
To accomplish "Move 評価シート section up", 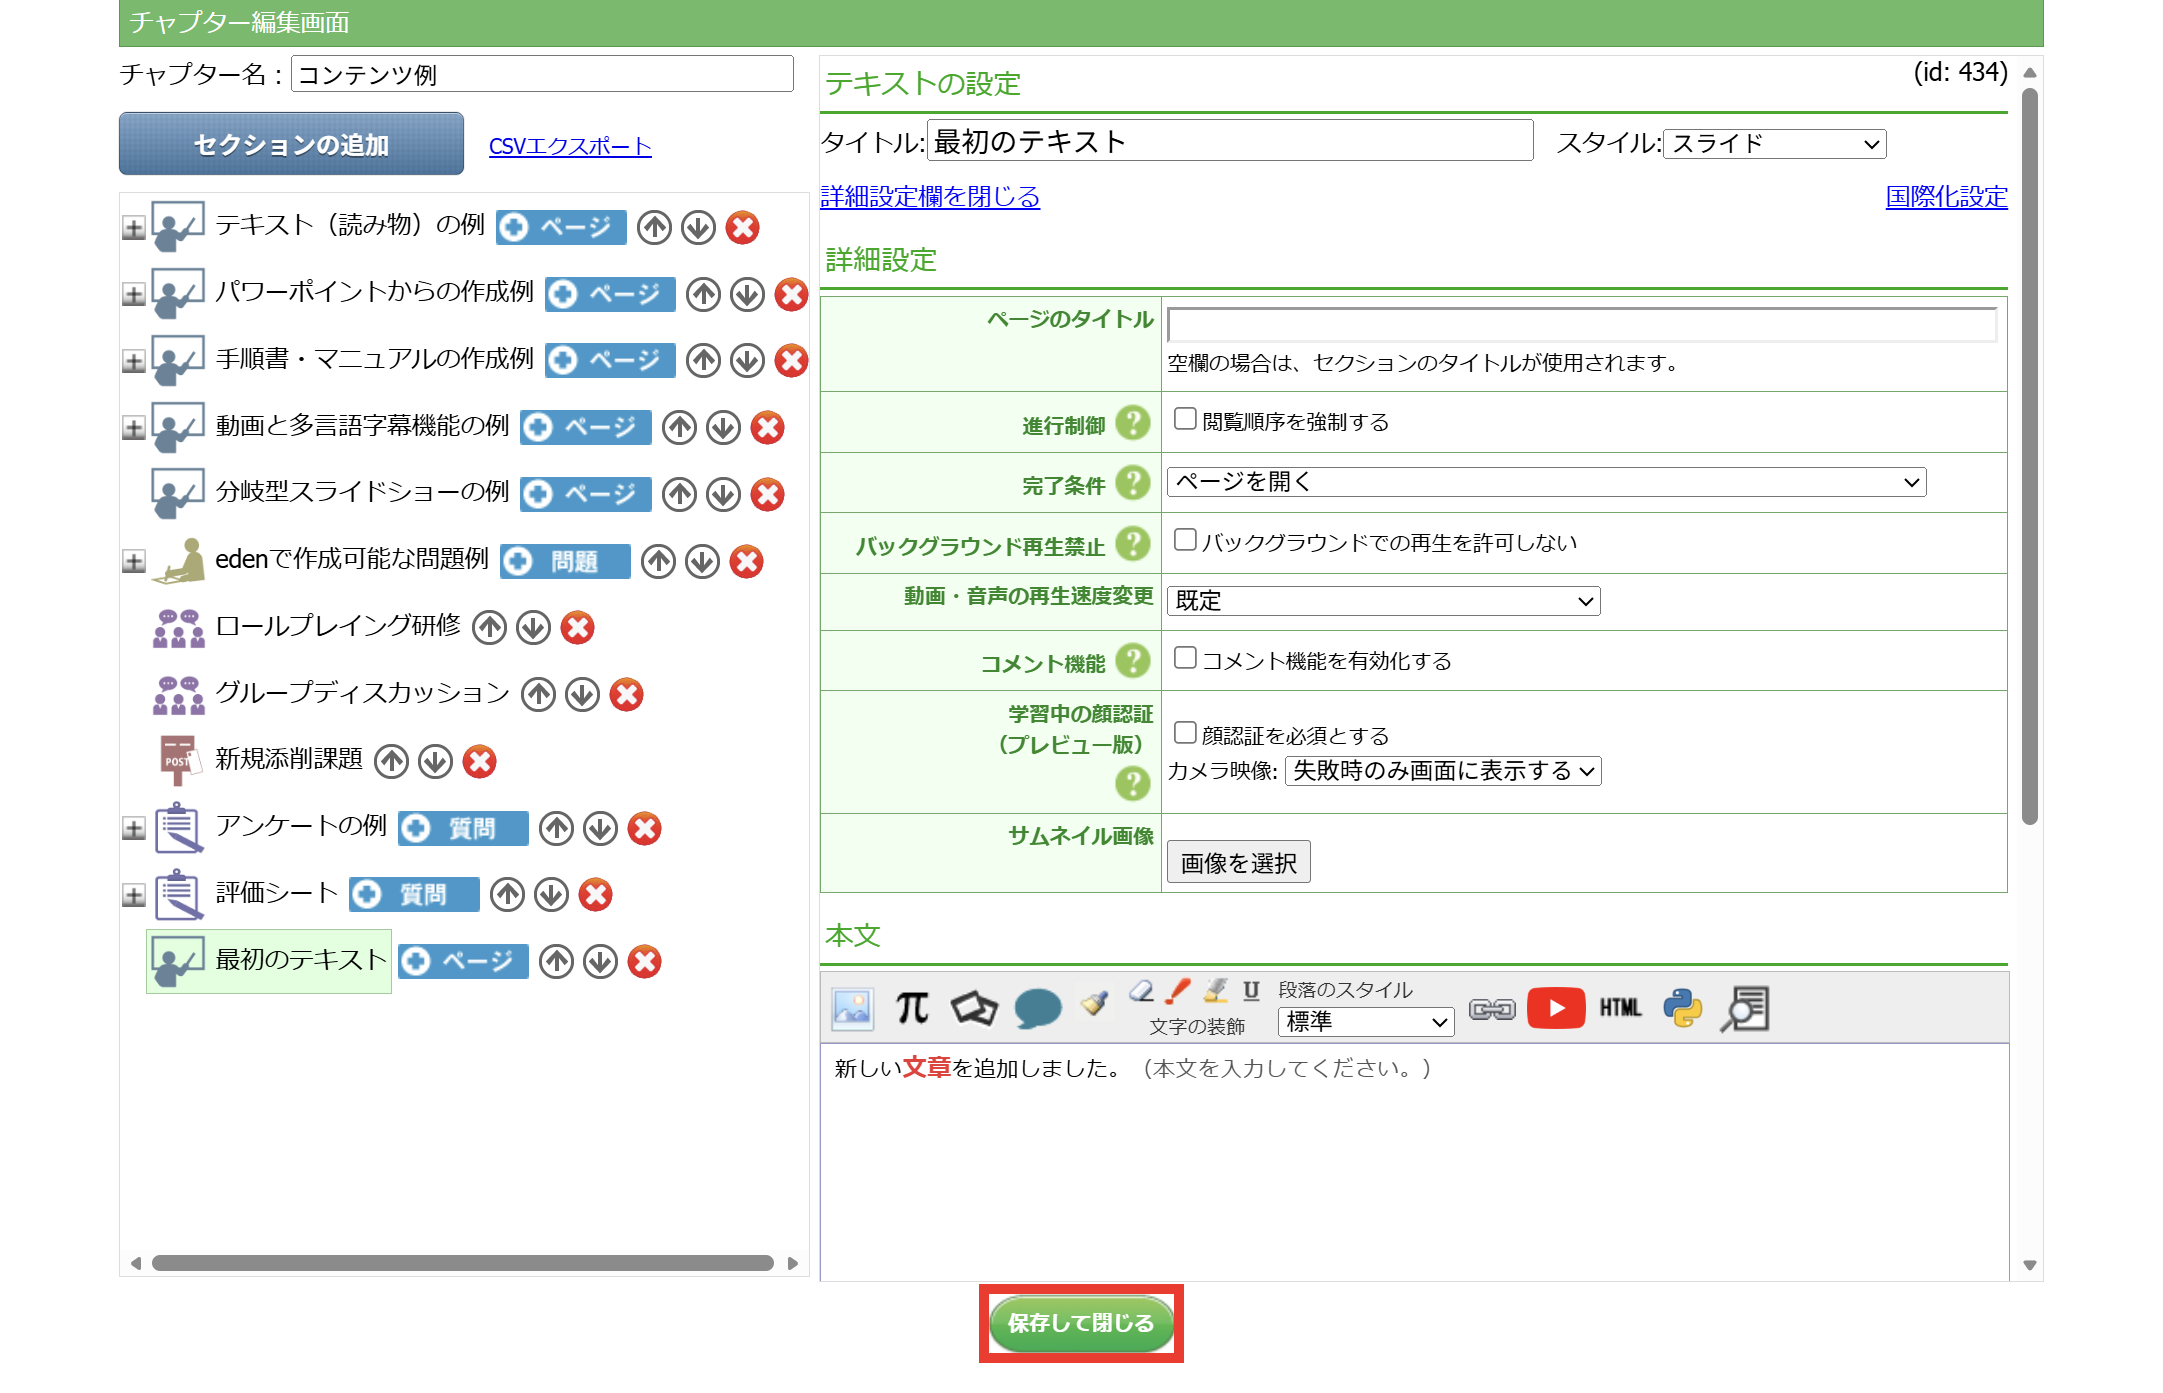I will point(507,895).
